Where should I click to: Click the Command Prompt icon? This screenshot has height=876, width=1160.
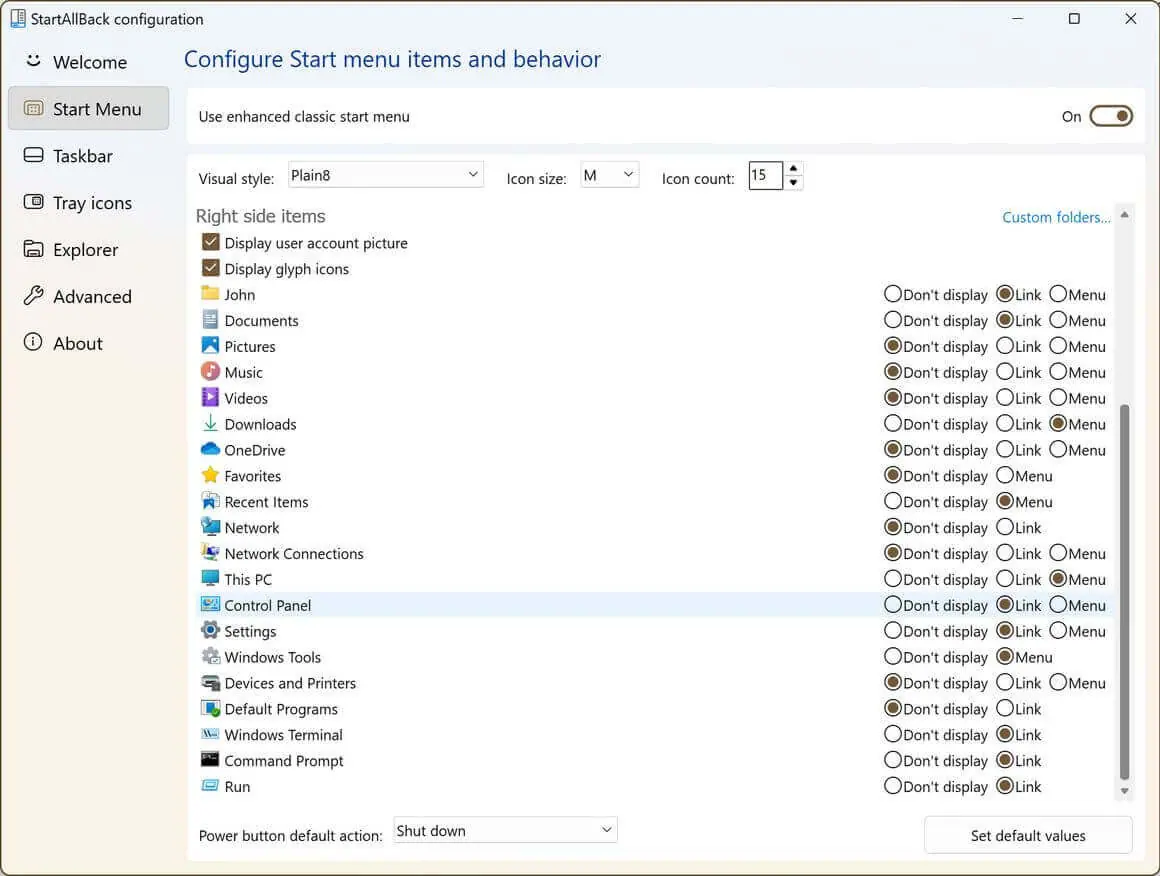pos(210,760)
